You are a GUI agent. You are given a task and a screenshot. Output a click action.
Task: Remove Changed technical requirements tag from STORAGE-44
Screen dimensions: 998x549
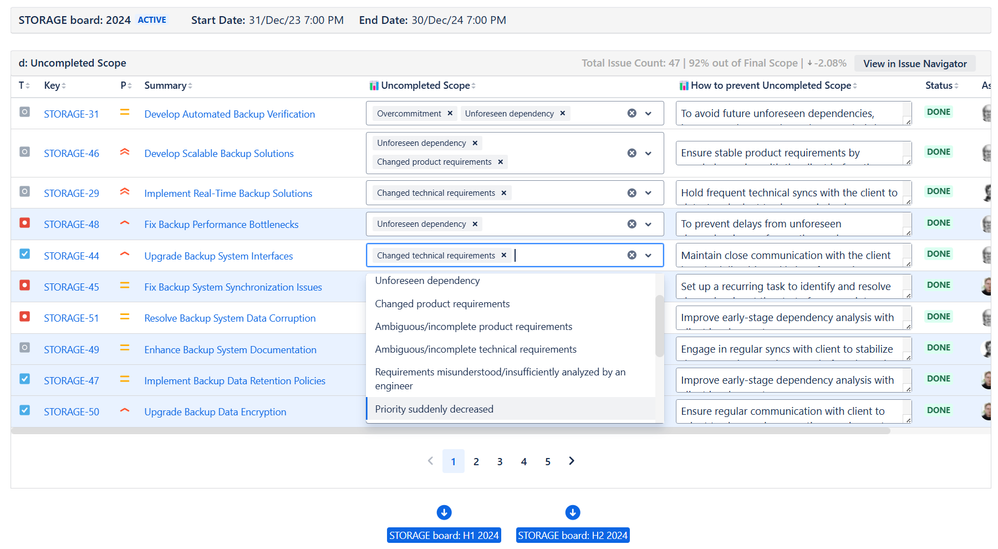click(503, 255)
